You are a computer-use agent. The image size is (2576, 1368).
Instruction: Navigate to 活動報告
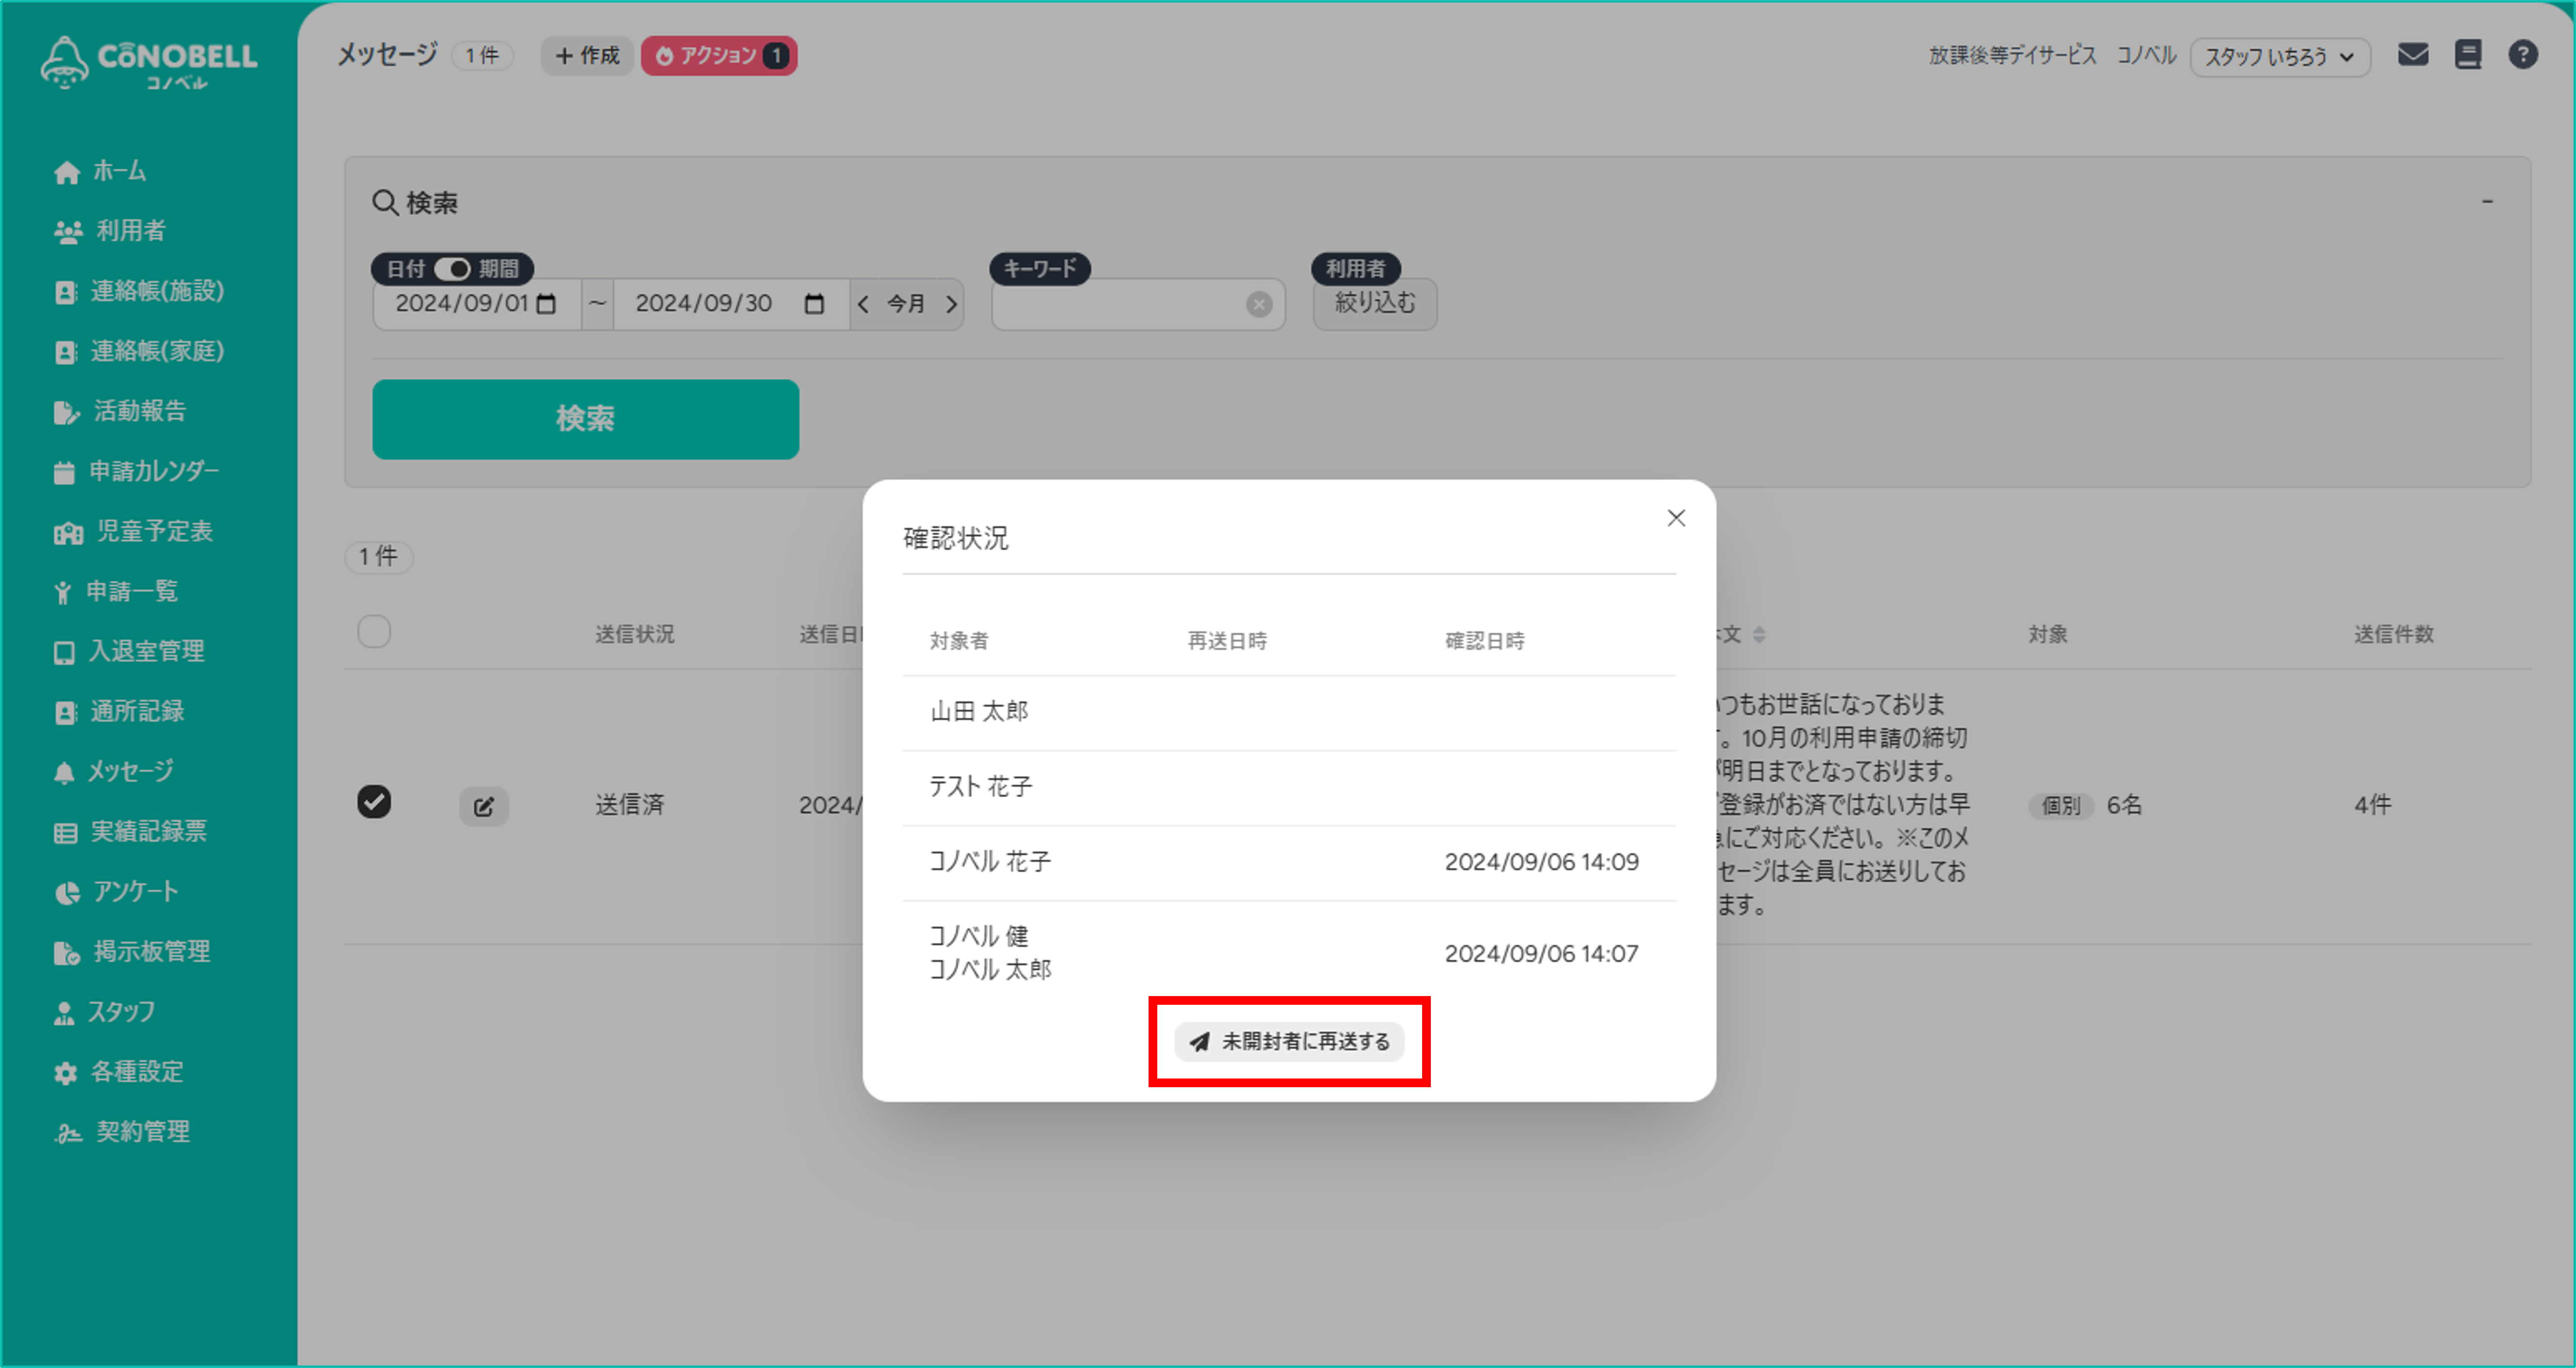click(x=120, y=411)
